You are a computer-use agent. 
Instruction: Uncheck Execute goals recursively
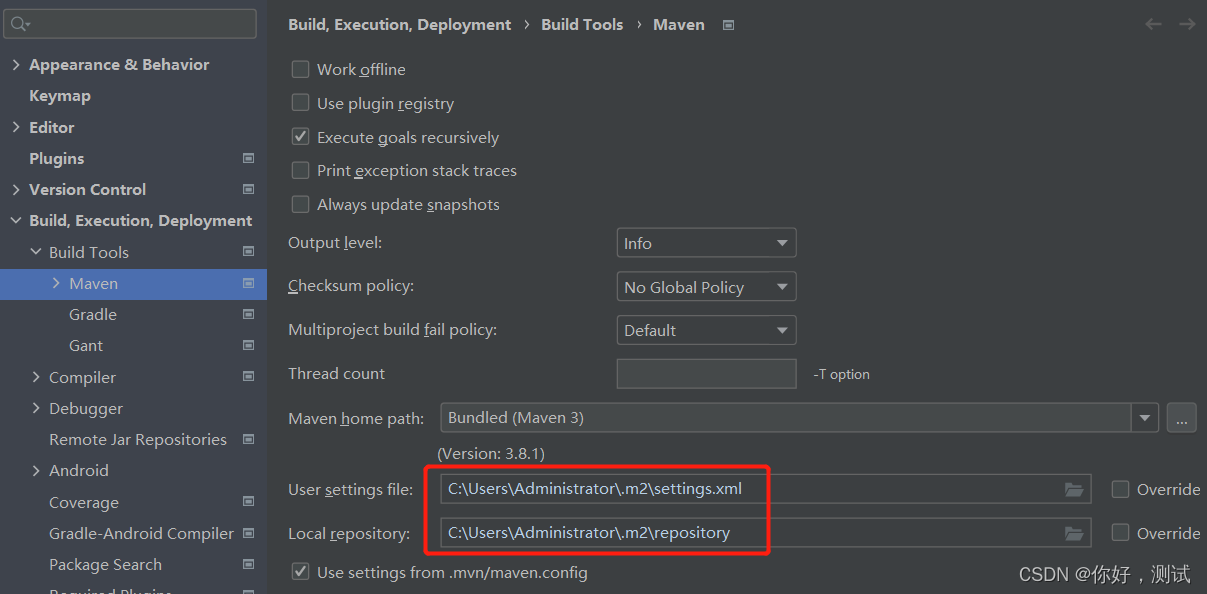pos(300,137)
